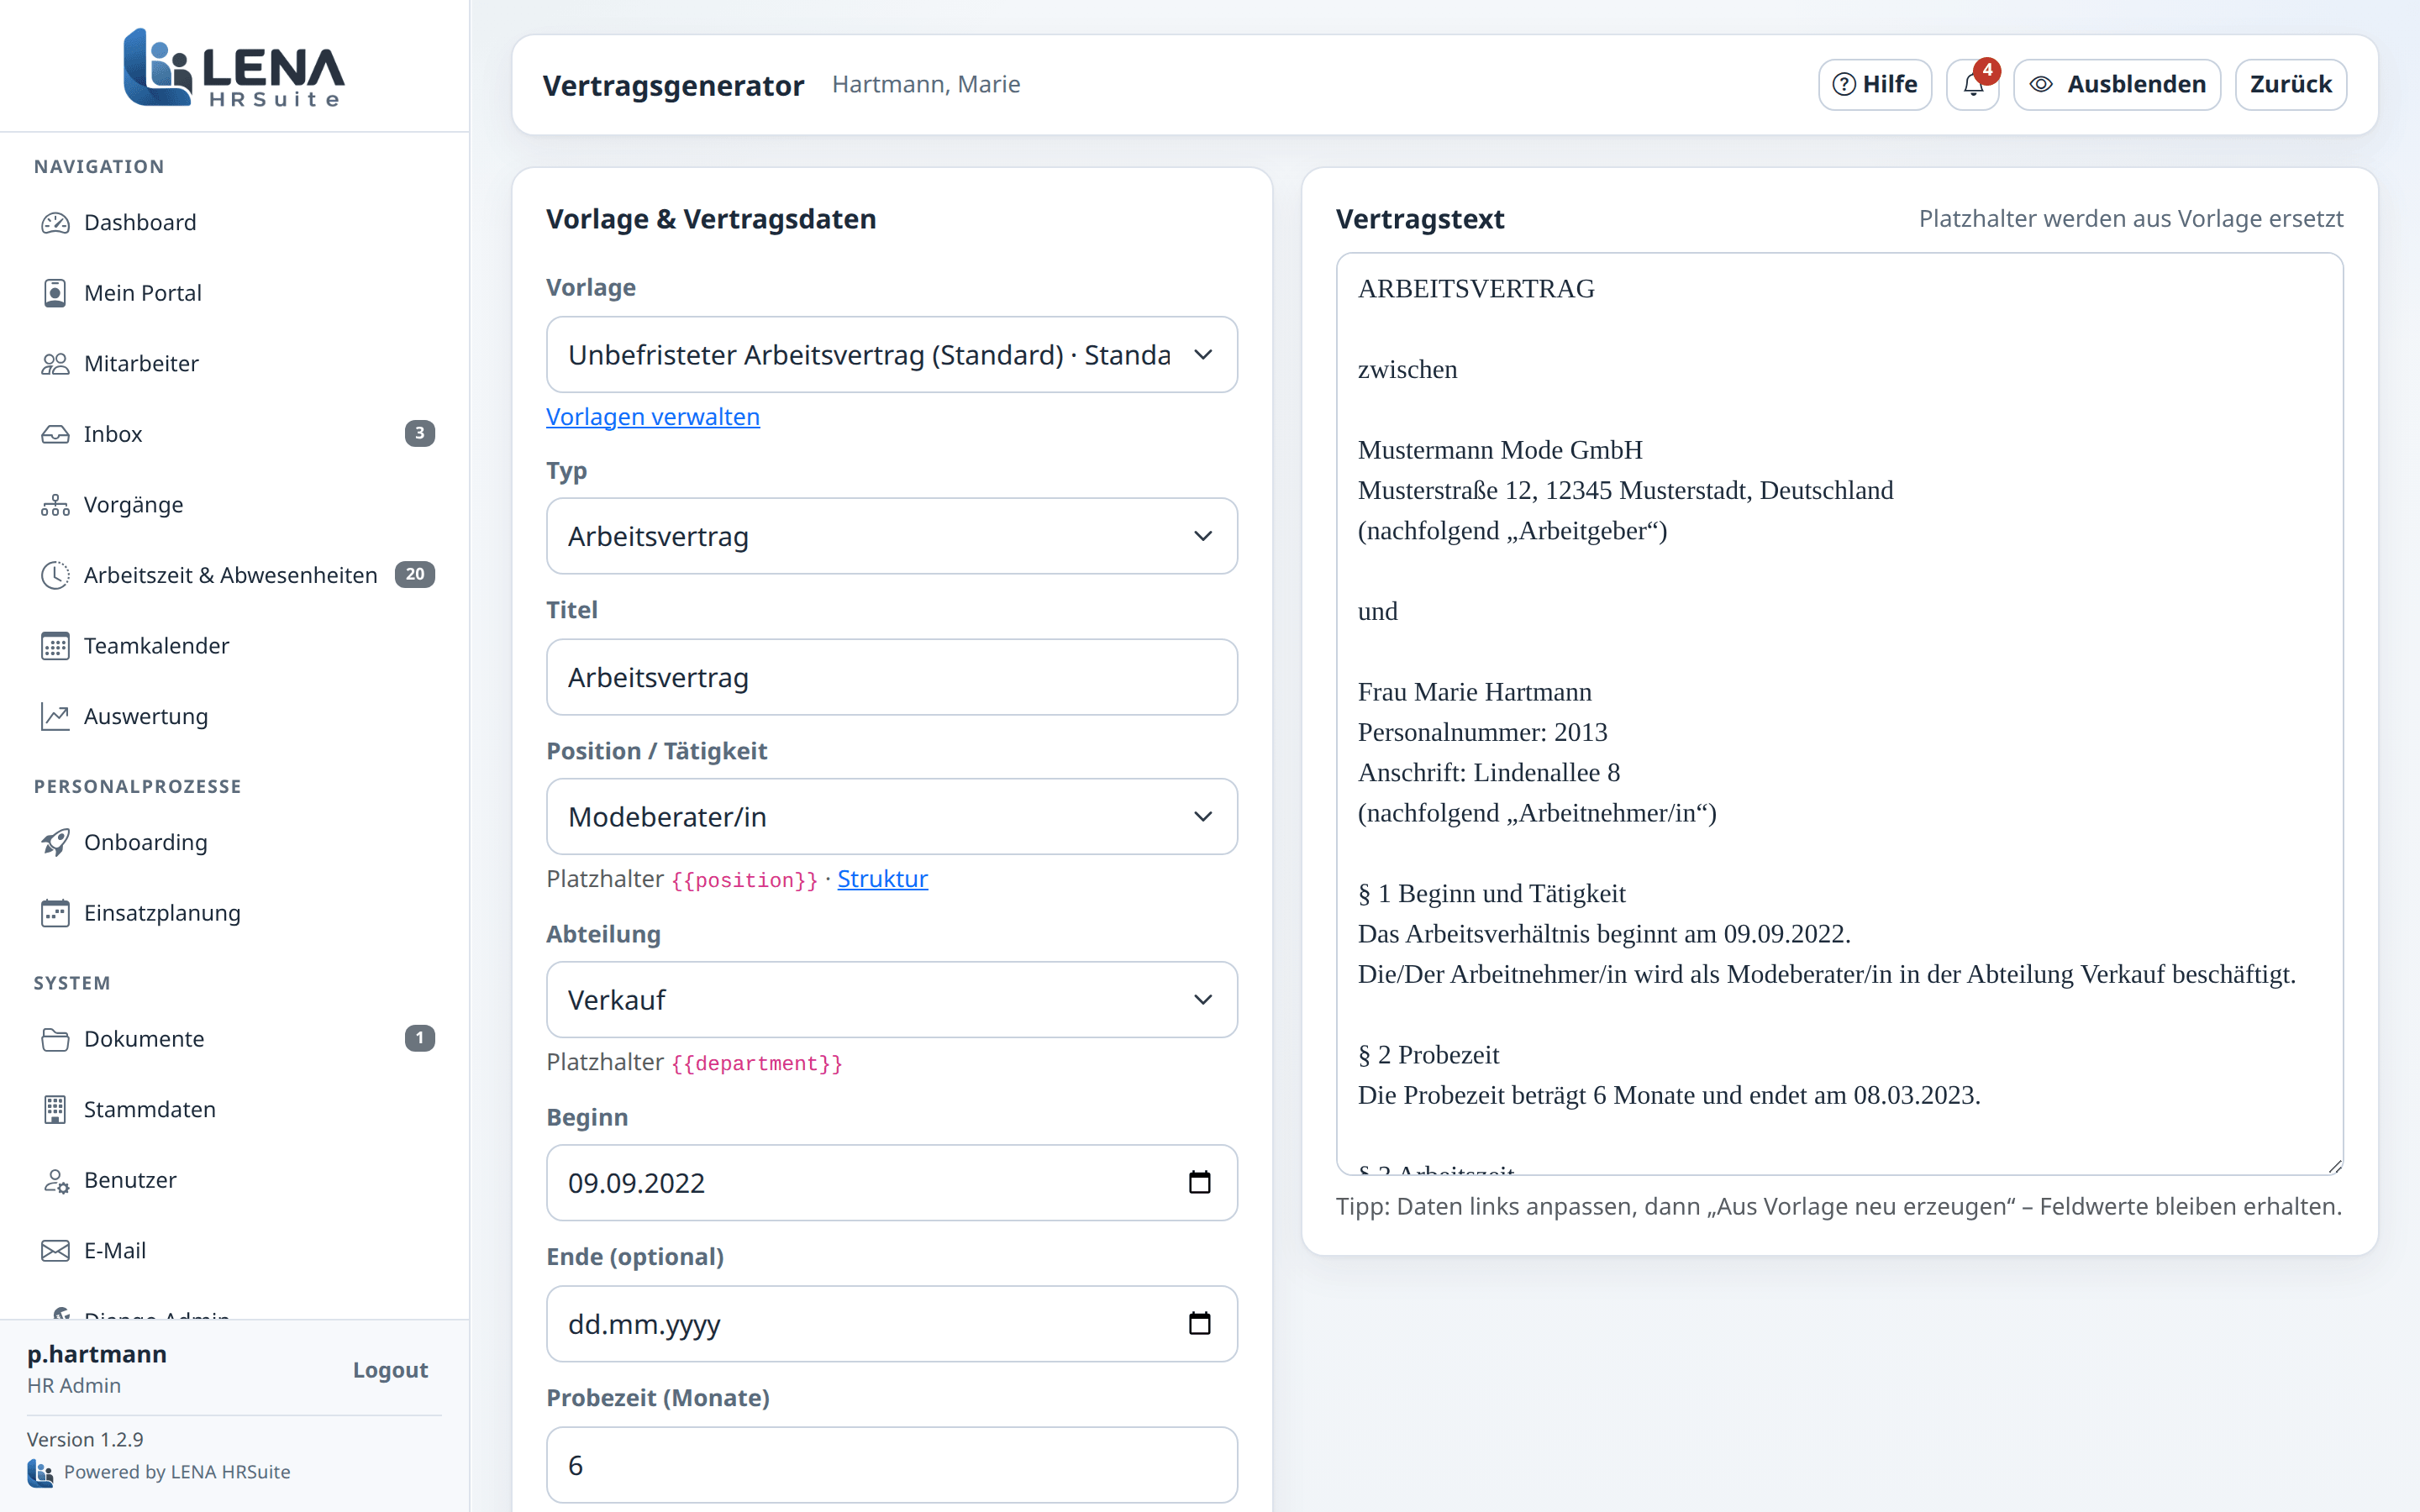Click the Stammdaten building icon
Image resolution: width=2420 pixels, height=1512 pixels.
(55, 1109)
